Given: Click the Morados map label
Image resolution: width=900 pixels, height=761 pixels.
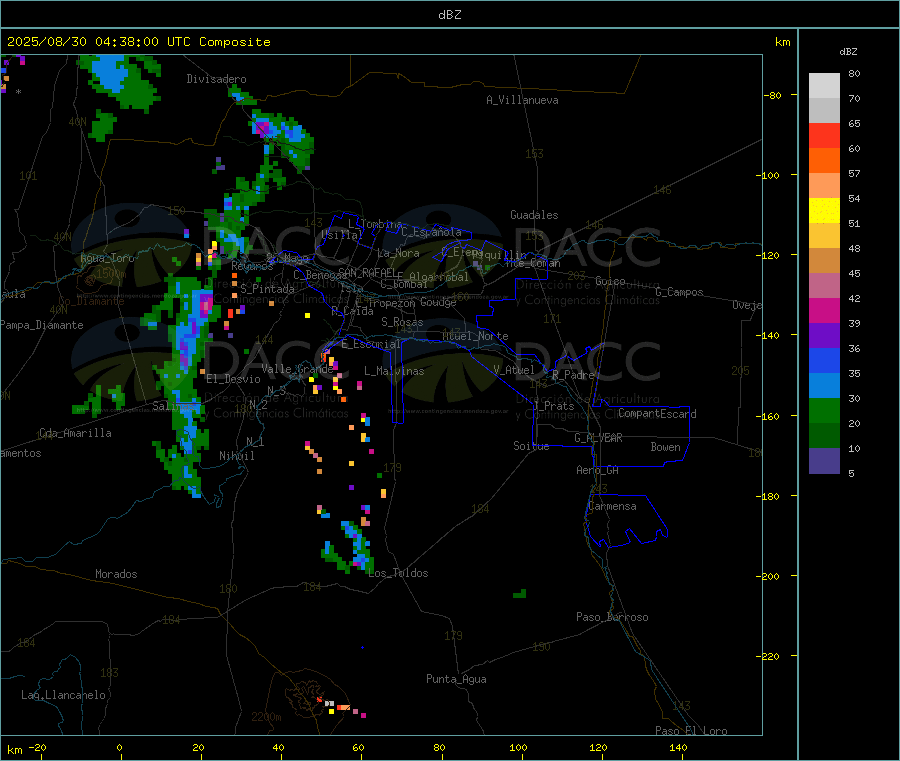Looking at the screenshot, I should click(x=116, y=574).
